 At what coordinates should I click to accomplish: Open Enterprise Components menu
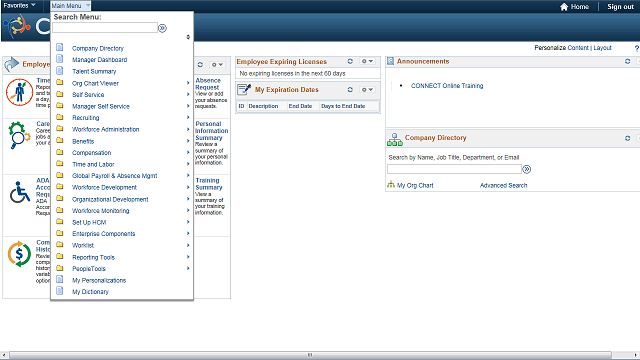pos(104,233)
